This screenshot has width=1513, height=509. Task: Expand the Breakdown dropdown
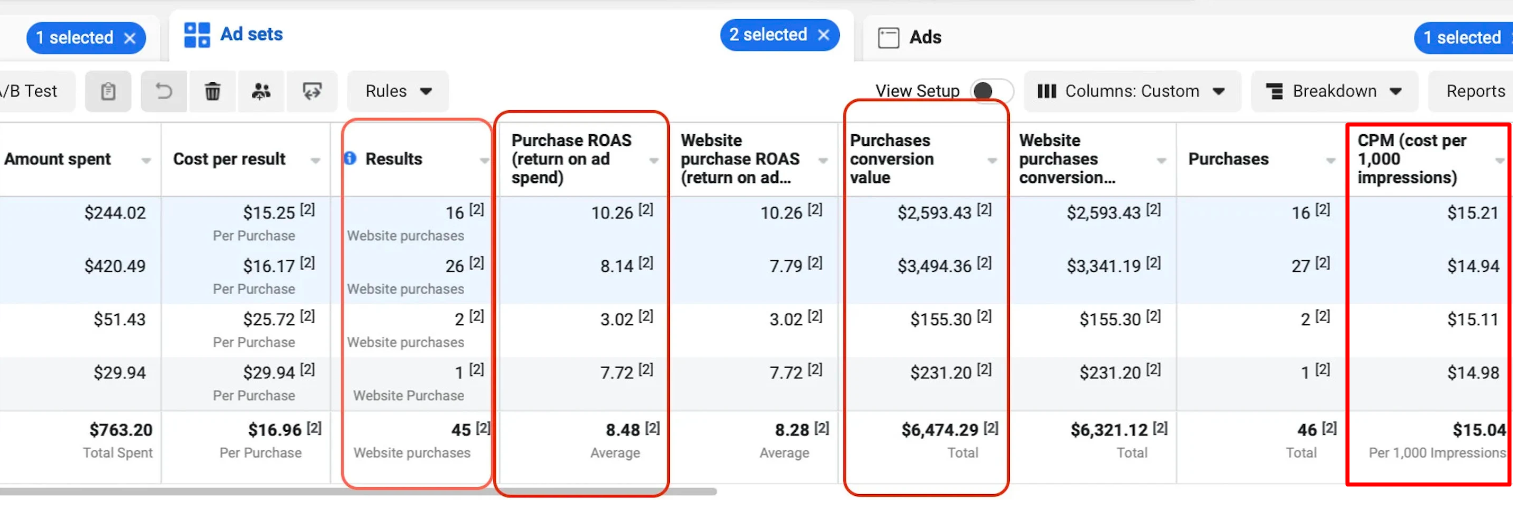[1334, 91]
